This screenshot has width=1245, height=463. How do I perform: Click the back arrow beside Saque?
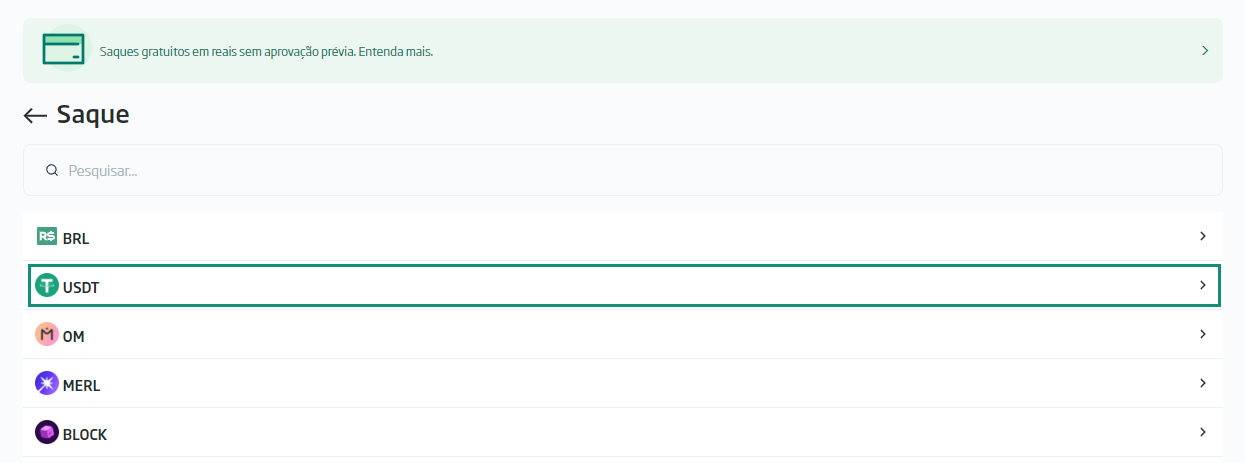(x=35, y=116)
